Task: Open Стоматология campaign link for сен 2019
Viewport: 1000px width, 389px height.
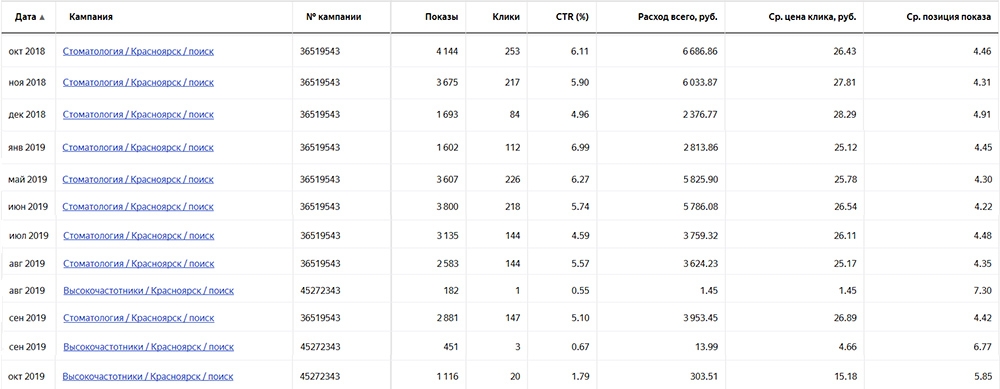Action: [x=138, y=318]
